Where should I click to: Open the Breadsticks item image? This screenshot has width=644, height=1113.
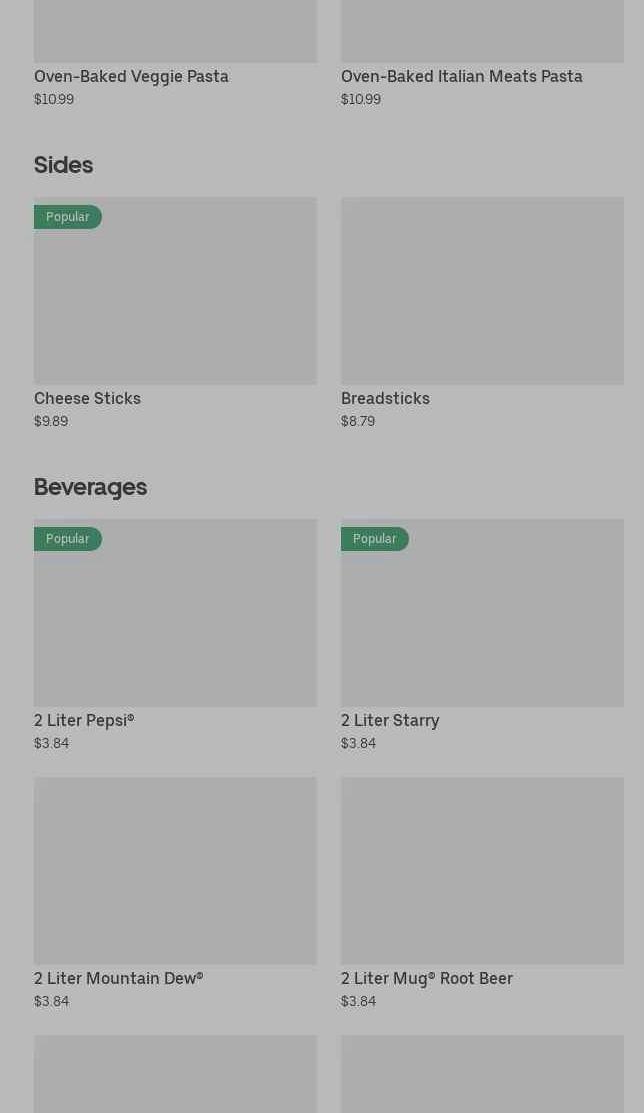[482, 290]
